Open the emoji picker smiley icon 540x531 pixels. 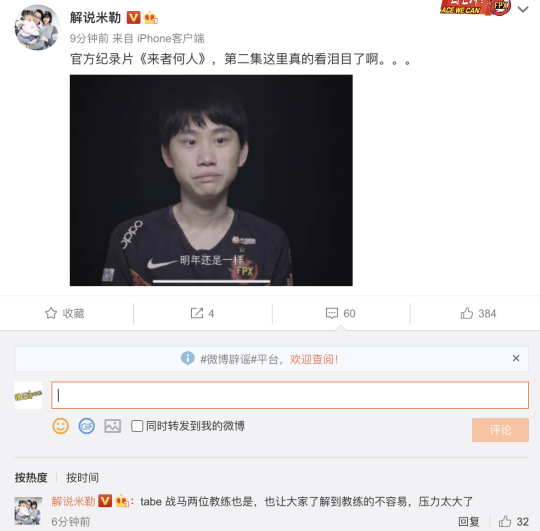[x=60, y=426]
